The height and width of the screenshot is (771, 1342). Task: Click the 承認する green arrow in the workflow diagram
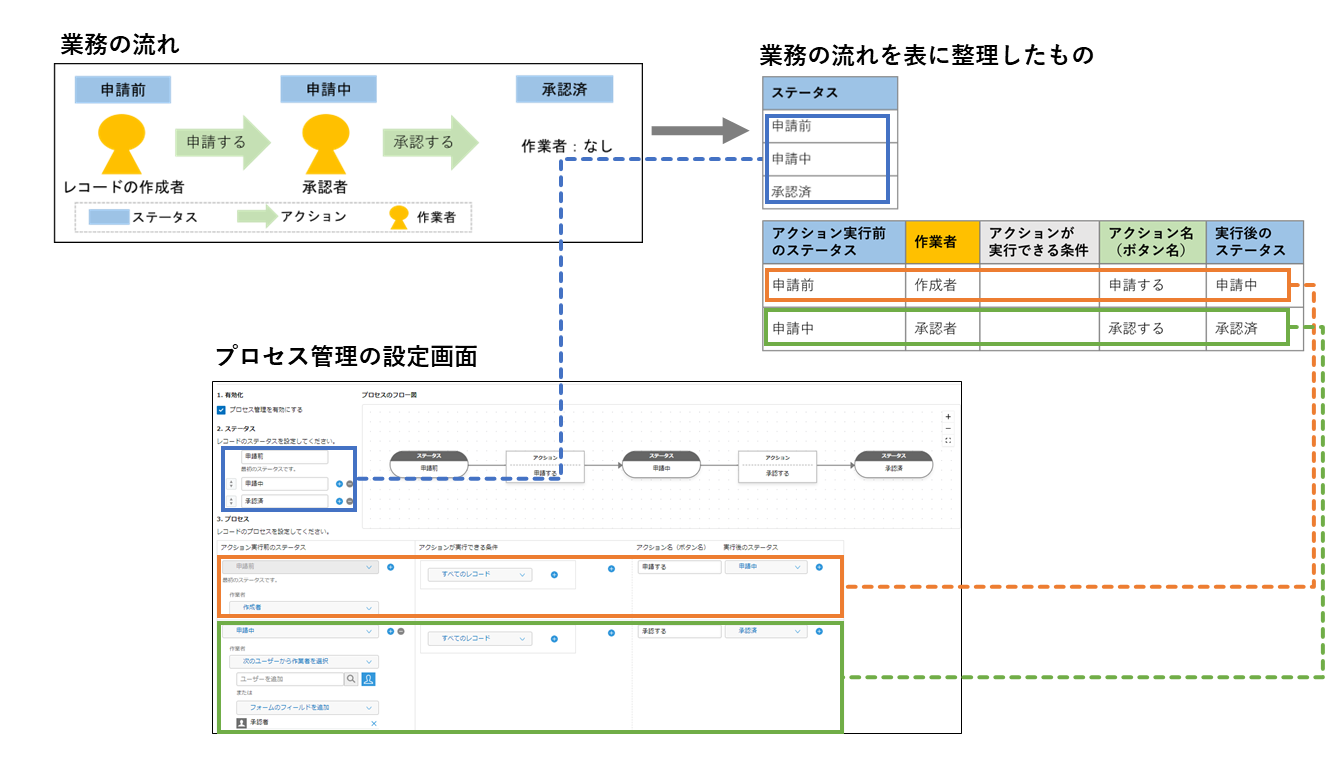[x=430, y=142]
